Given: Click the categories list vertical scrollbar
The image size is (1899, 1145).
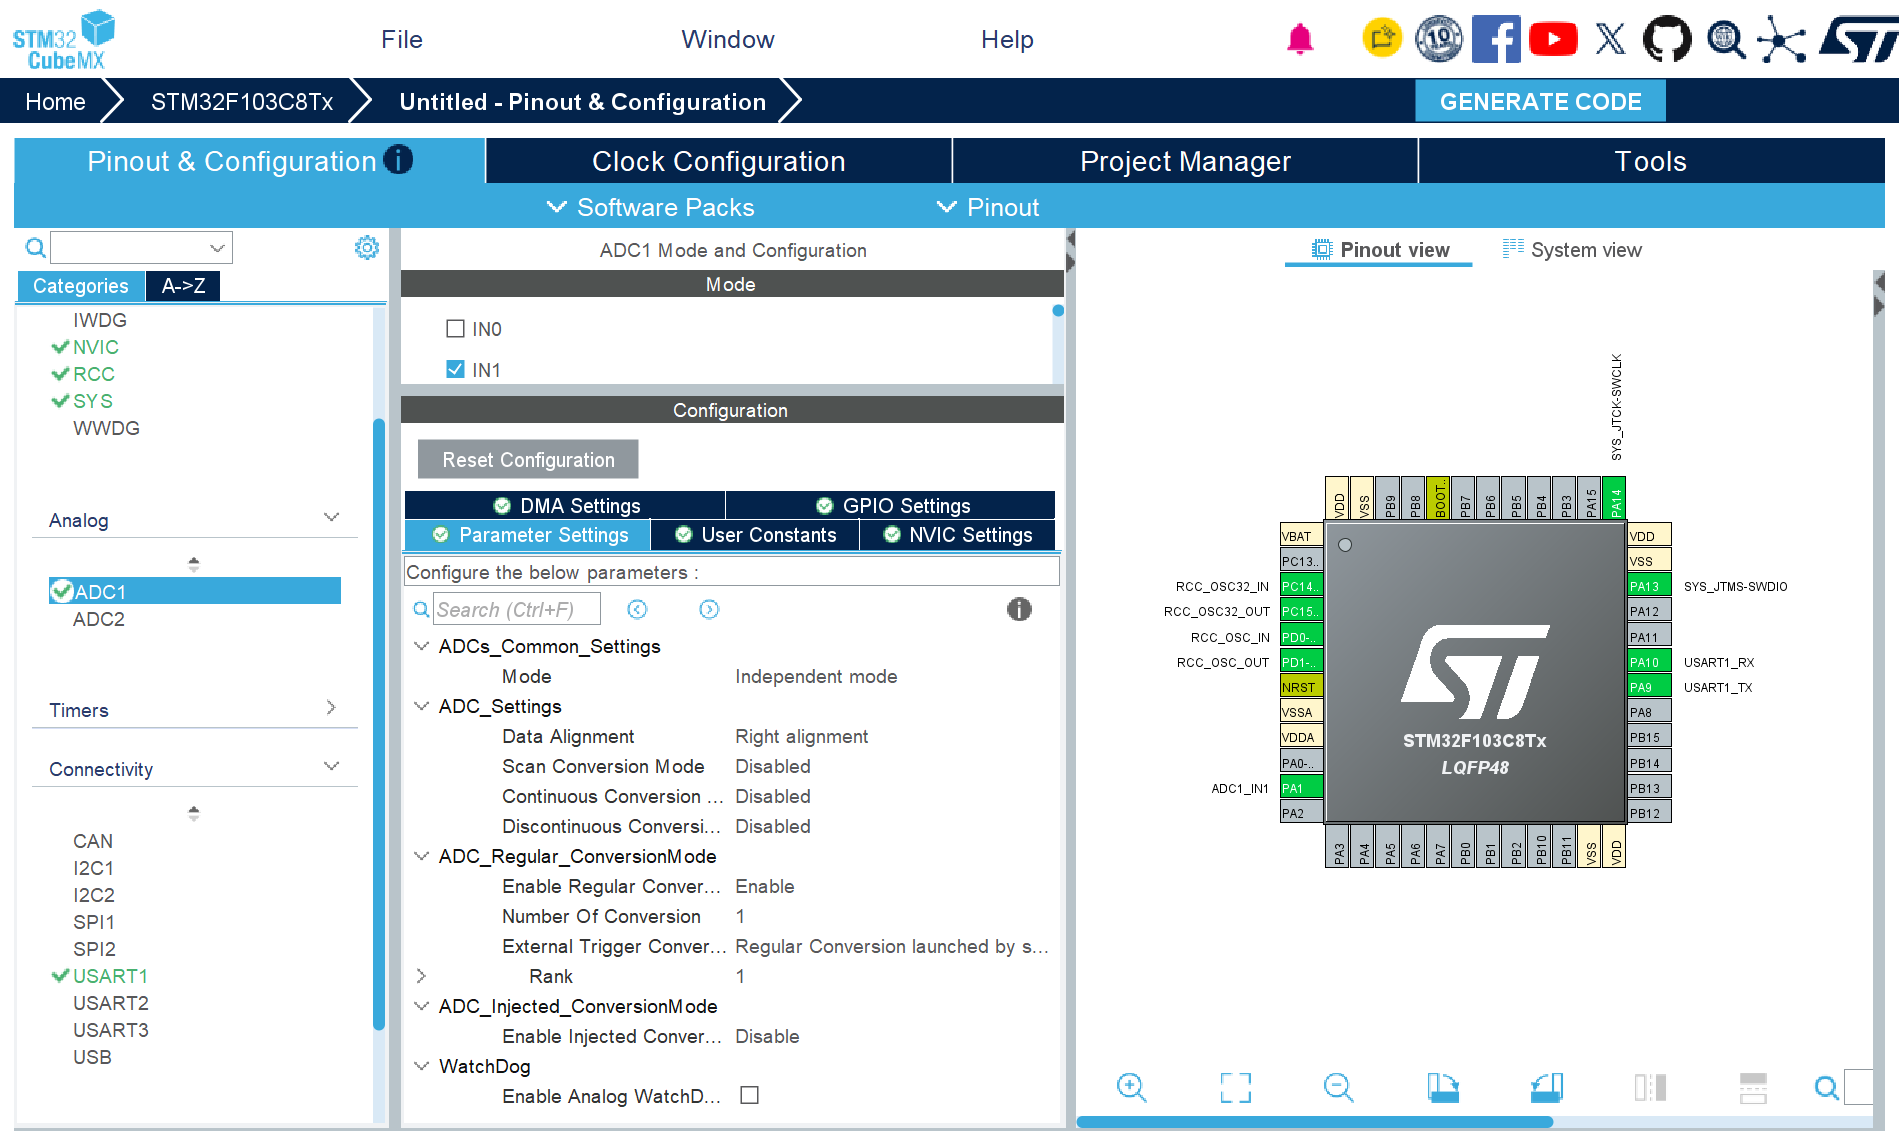Looking at the screenshot, I should [x=379, y=723].
